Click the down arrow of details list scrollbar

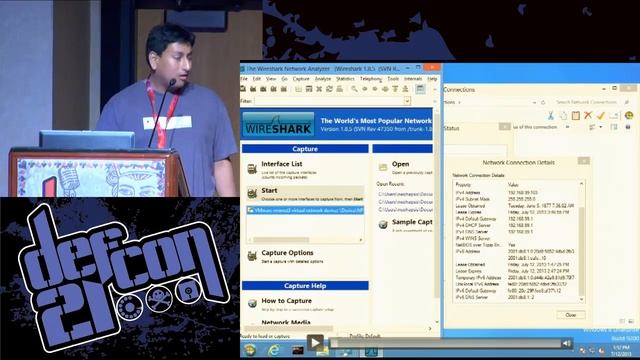click(x=582, y=299)
